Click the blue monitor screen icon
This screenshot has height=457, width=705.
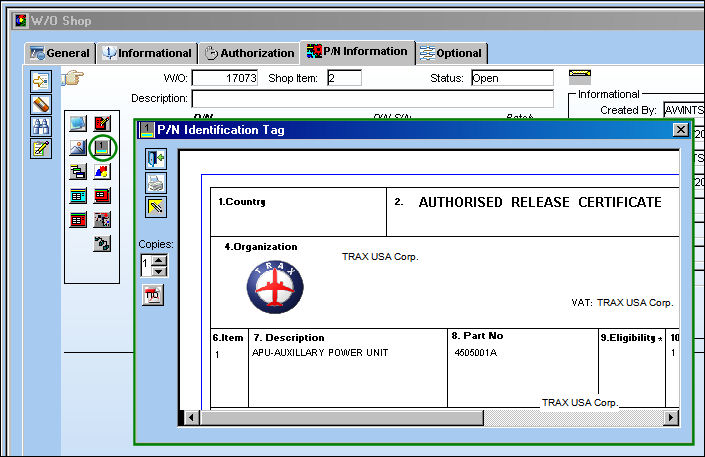point(78,123)
